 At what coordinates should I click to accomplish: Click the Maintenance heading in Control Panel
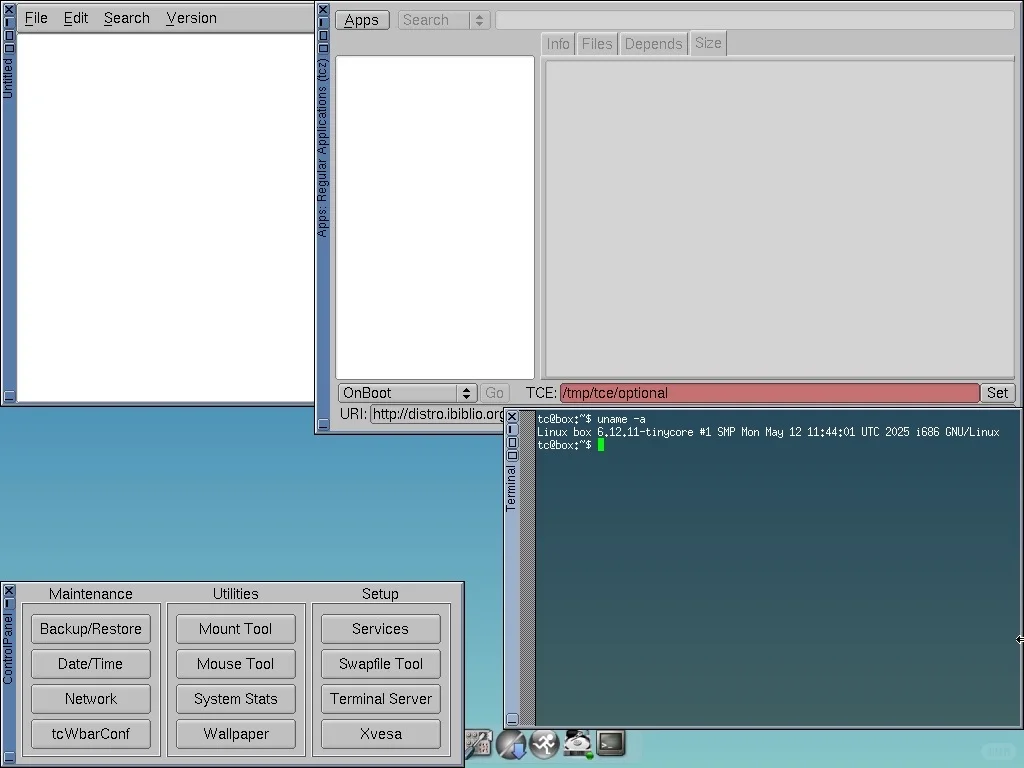(91, 594)
